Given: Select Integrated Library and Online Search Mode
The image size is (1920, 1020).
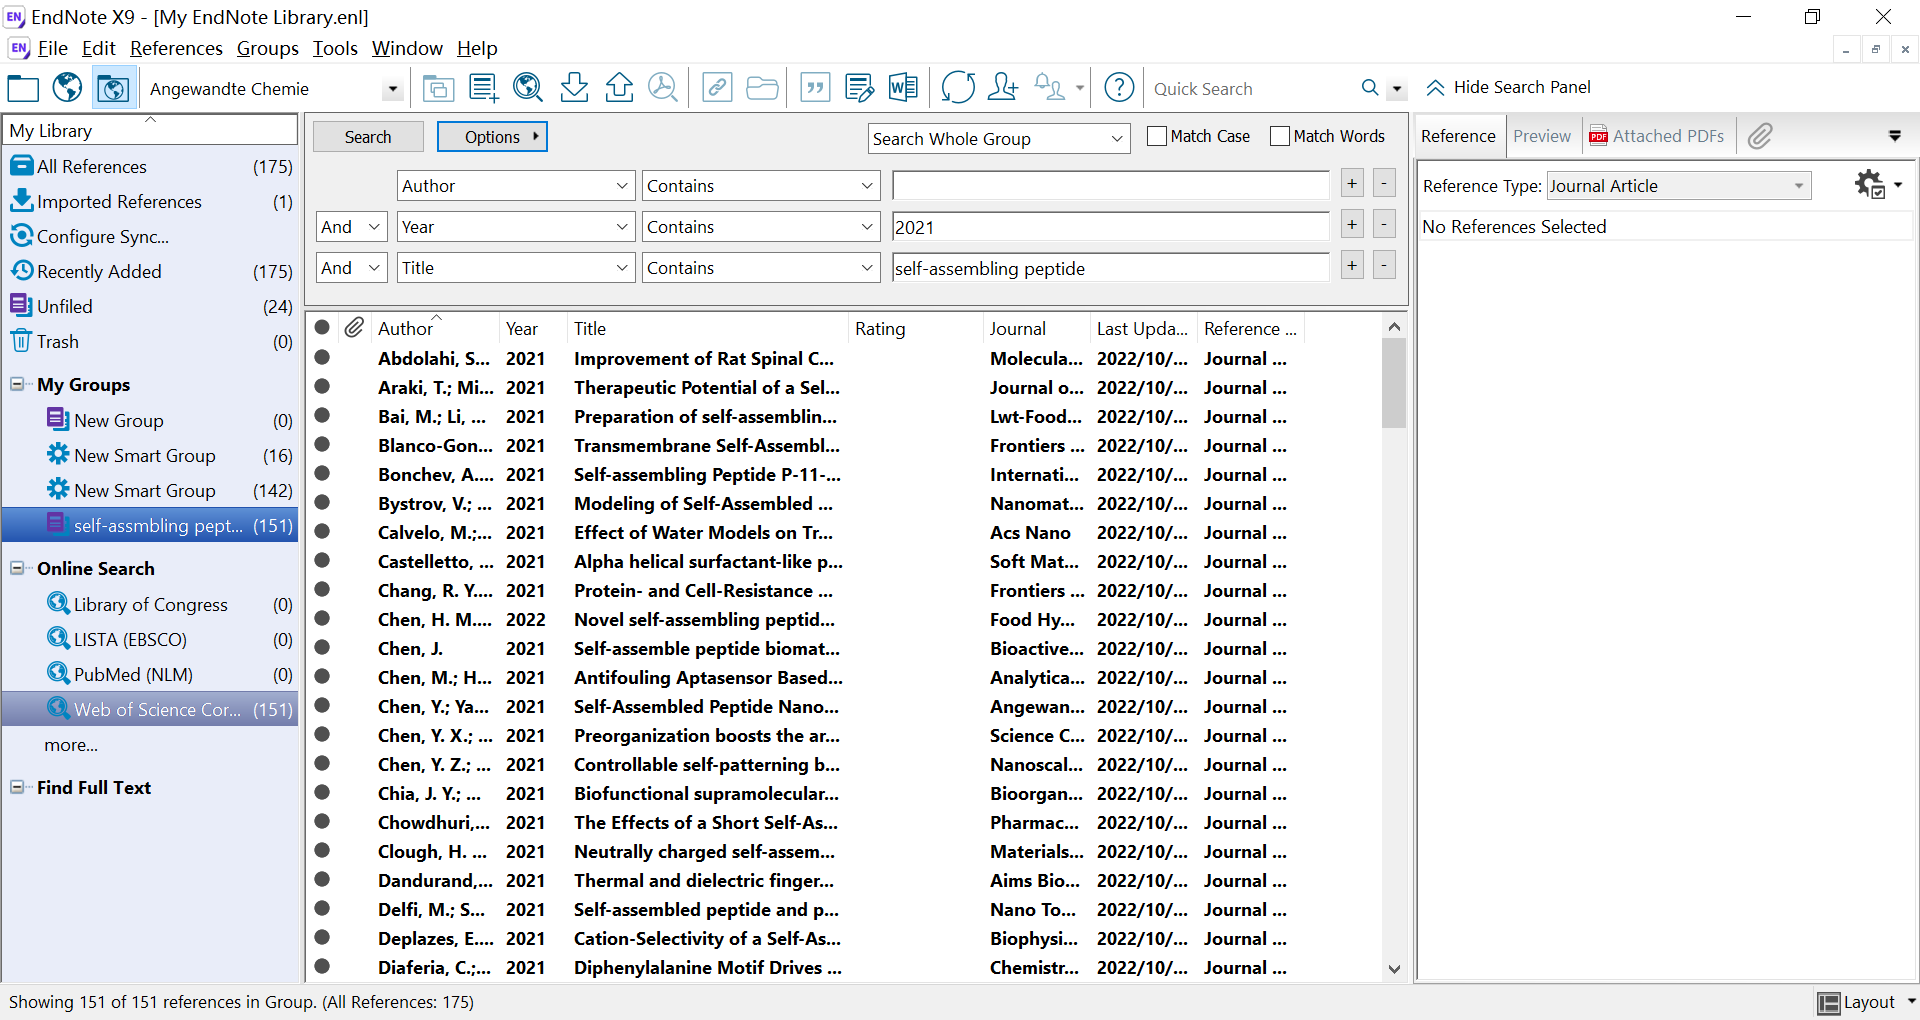Looking at the screenshot, I should (x=112, y=88).
